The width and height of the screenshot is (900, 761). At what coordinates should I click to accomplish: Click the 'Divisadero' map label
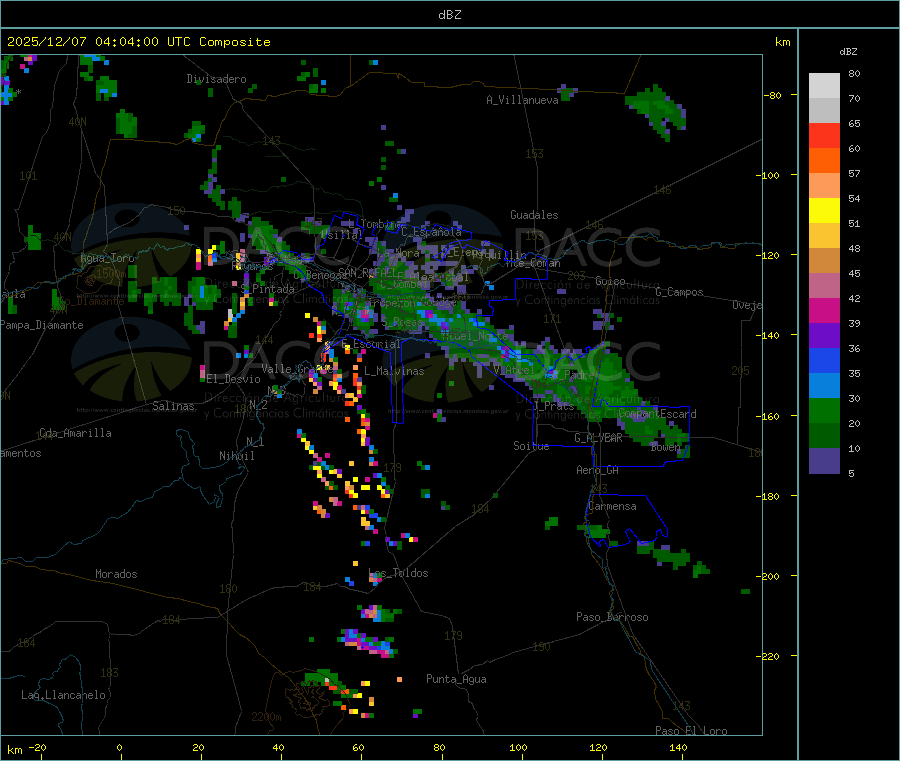point(216,79)
